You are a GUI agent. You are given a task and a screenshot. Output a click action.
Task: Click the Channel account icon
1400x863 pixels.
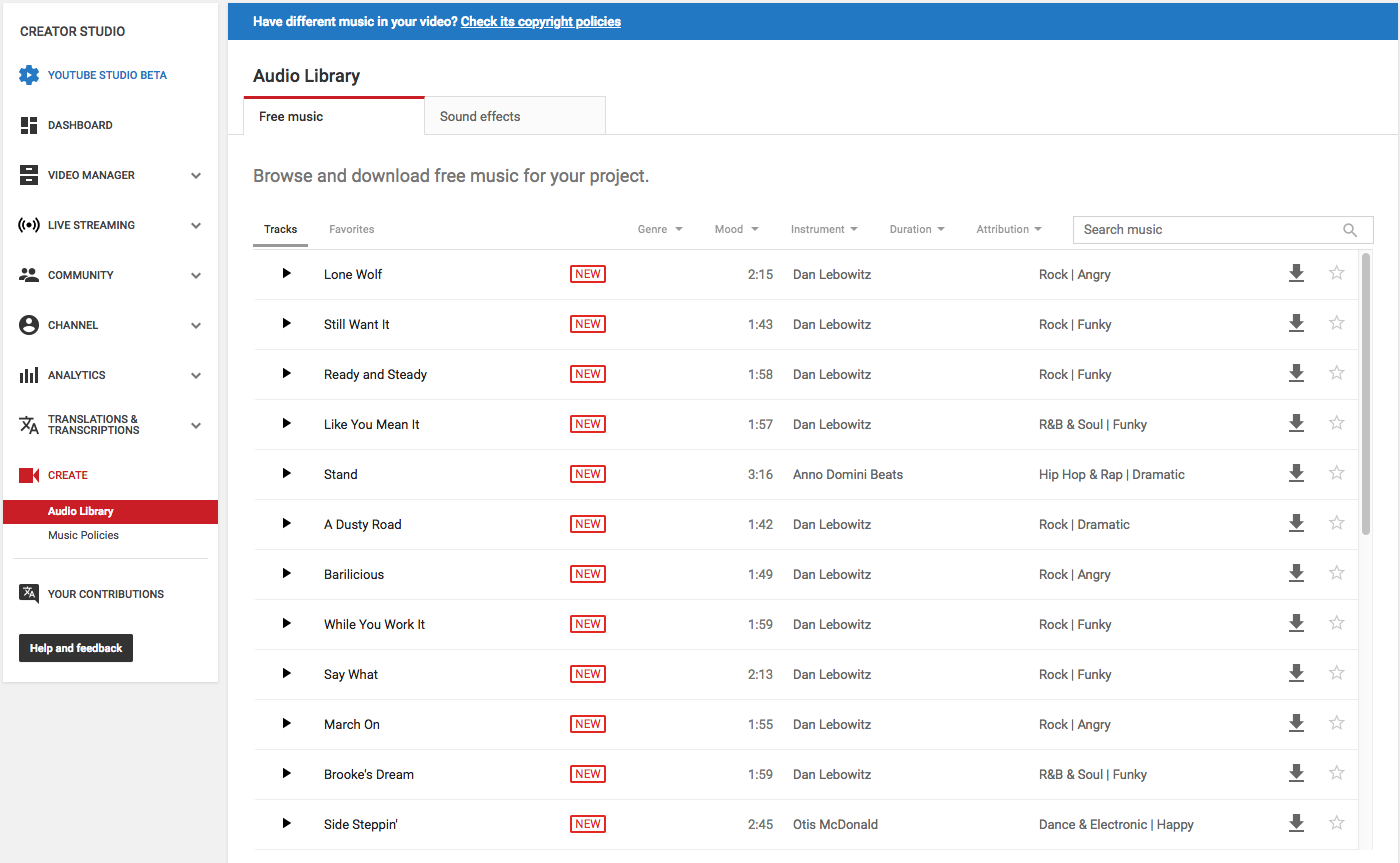(x=29, y=325)
